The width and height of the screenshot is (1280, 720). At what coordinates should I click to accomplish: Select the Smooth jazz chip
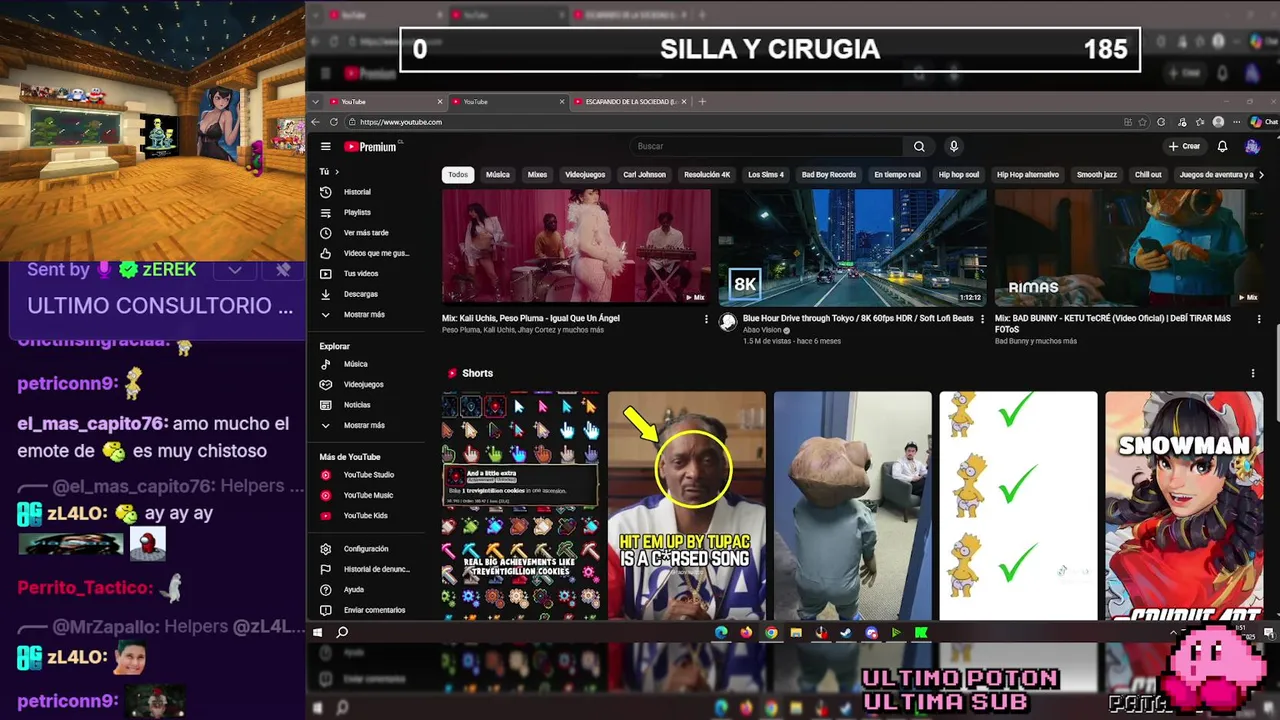[x=1096, y=175]
